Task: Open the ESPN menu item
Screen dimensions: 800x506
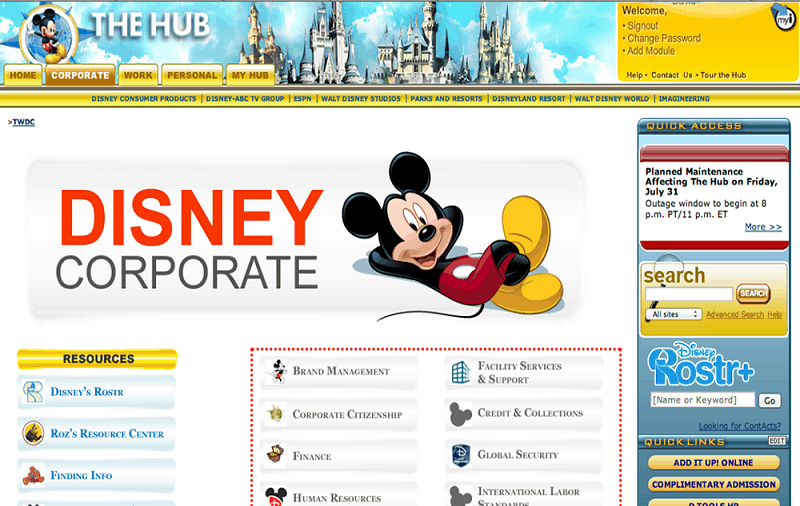Action: click(x=303, y=98)
